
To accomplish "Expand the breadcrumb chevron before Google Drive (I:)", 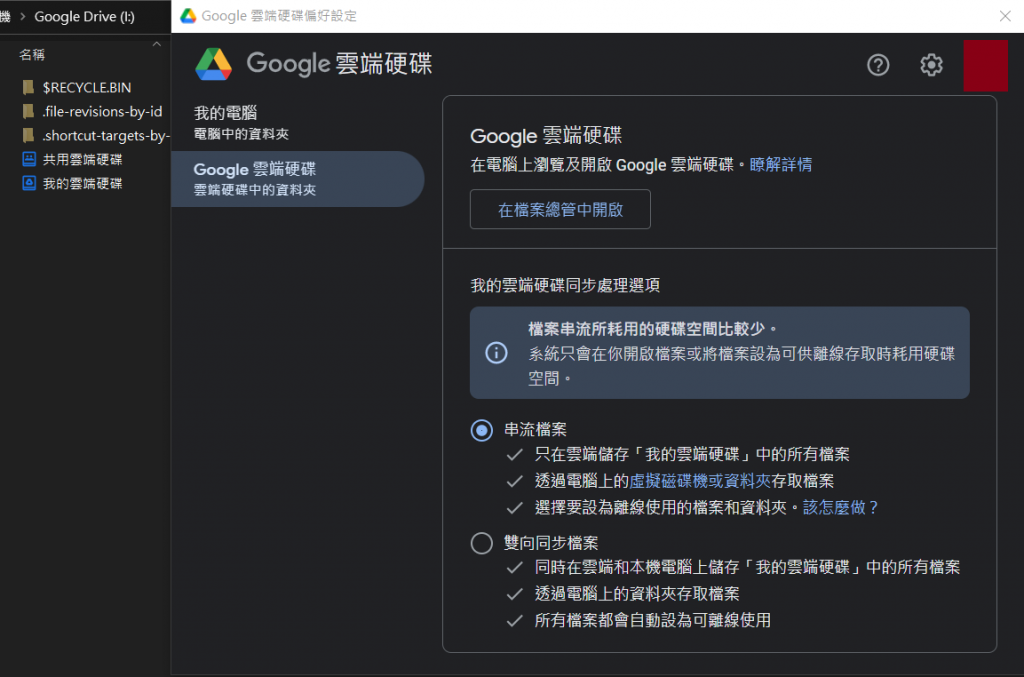I will [x=22, y=16].
